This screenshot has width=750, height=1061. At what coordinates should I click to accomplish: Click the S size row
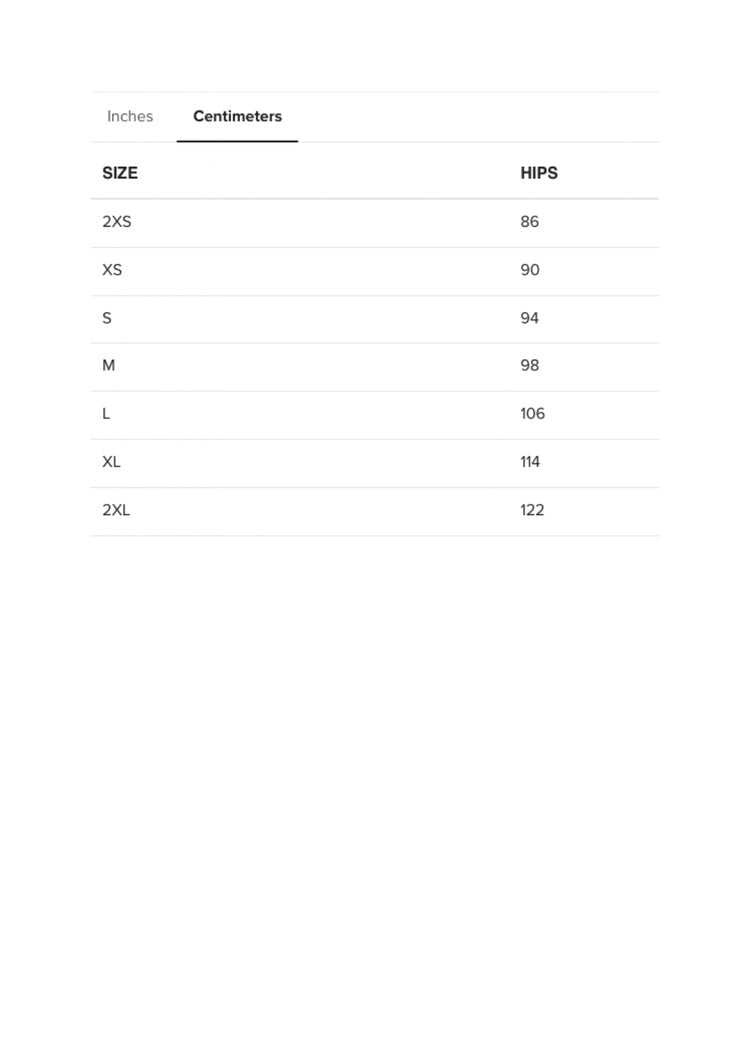[375, 319]
